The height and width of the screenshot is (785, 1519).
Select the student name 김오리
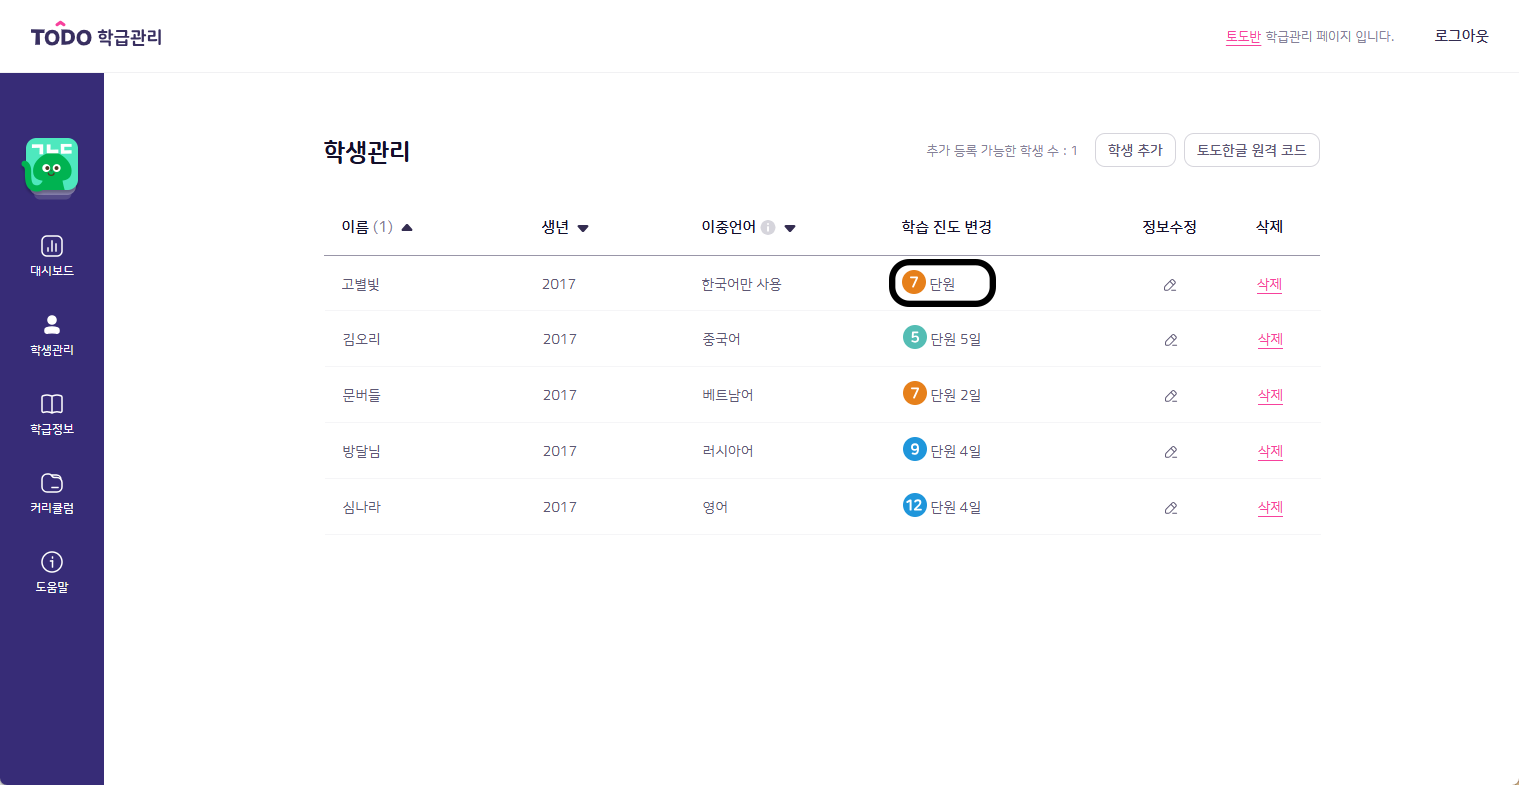tap(362, 339)
